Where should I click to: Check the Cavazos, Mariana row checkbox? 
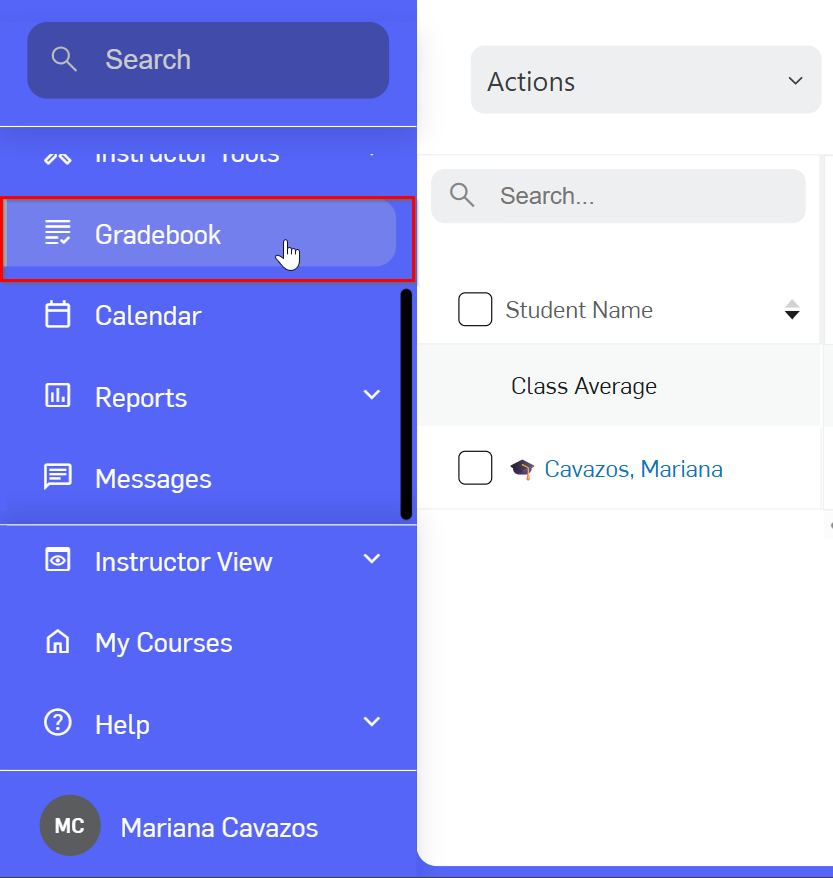click(x=475, y=468)
